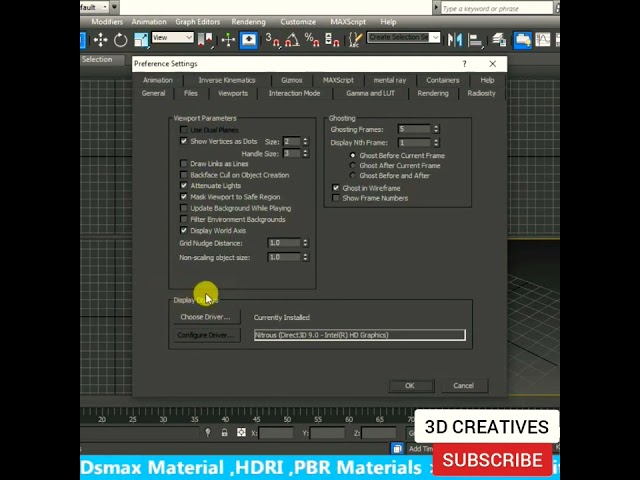Viewport: 640px width, 480px height.
Task: Select the Scale tool in main toolbar
Action: click(x=141, y=40)
